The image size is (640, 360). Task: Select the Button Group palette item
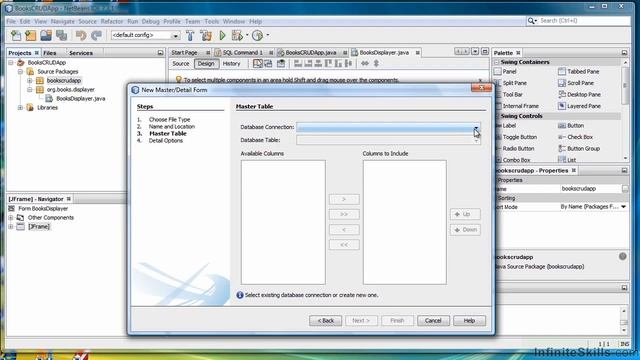578,149
